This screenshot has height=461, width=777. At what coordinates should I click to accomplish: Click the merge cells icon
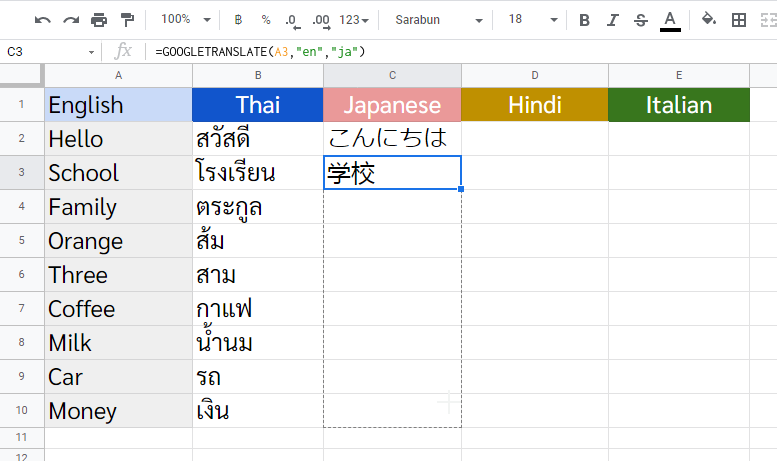768,20
